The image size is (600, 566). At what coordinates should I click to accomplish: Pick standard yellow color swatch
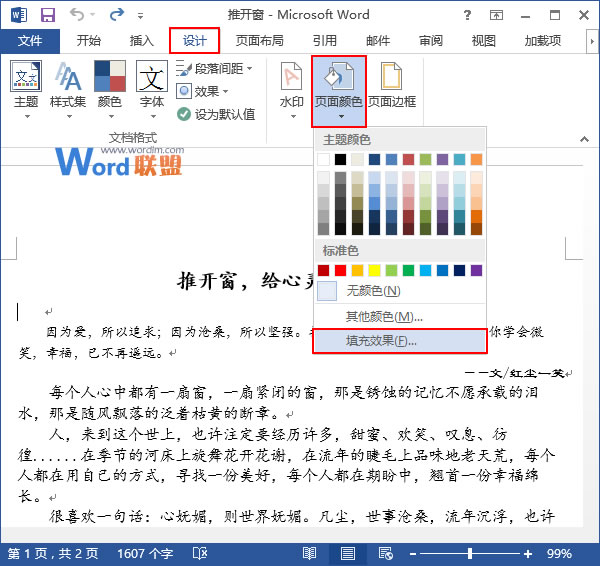coord(374,271)
